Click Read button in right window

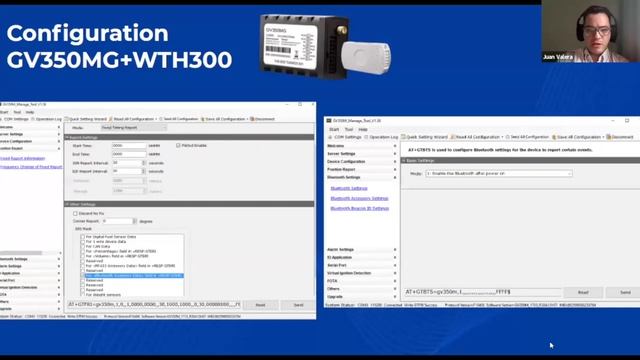pos(583,292)
